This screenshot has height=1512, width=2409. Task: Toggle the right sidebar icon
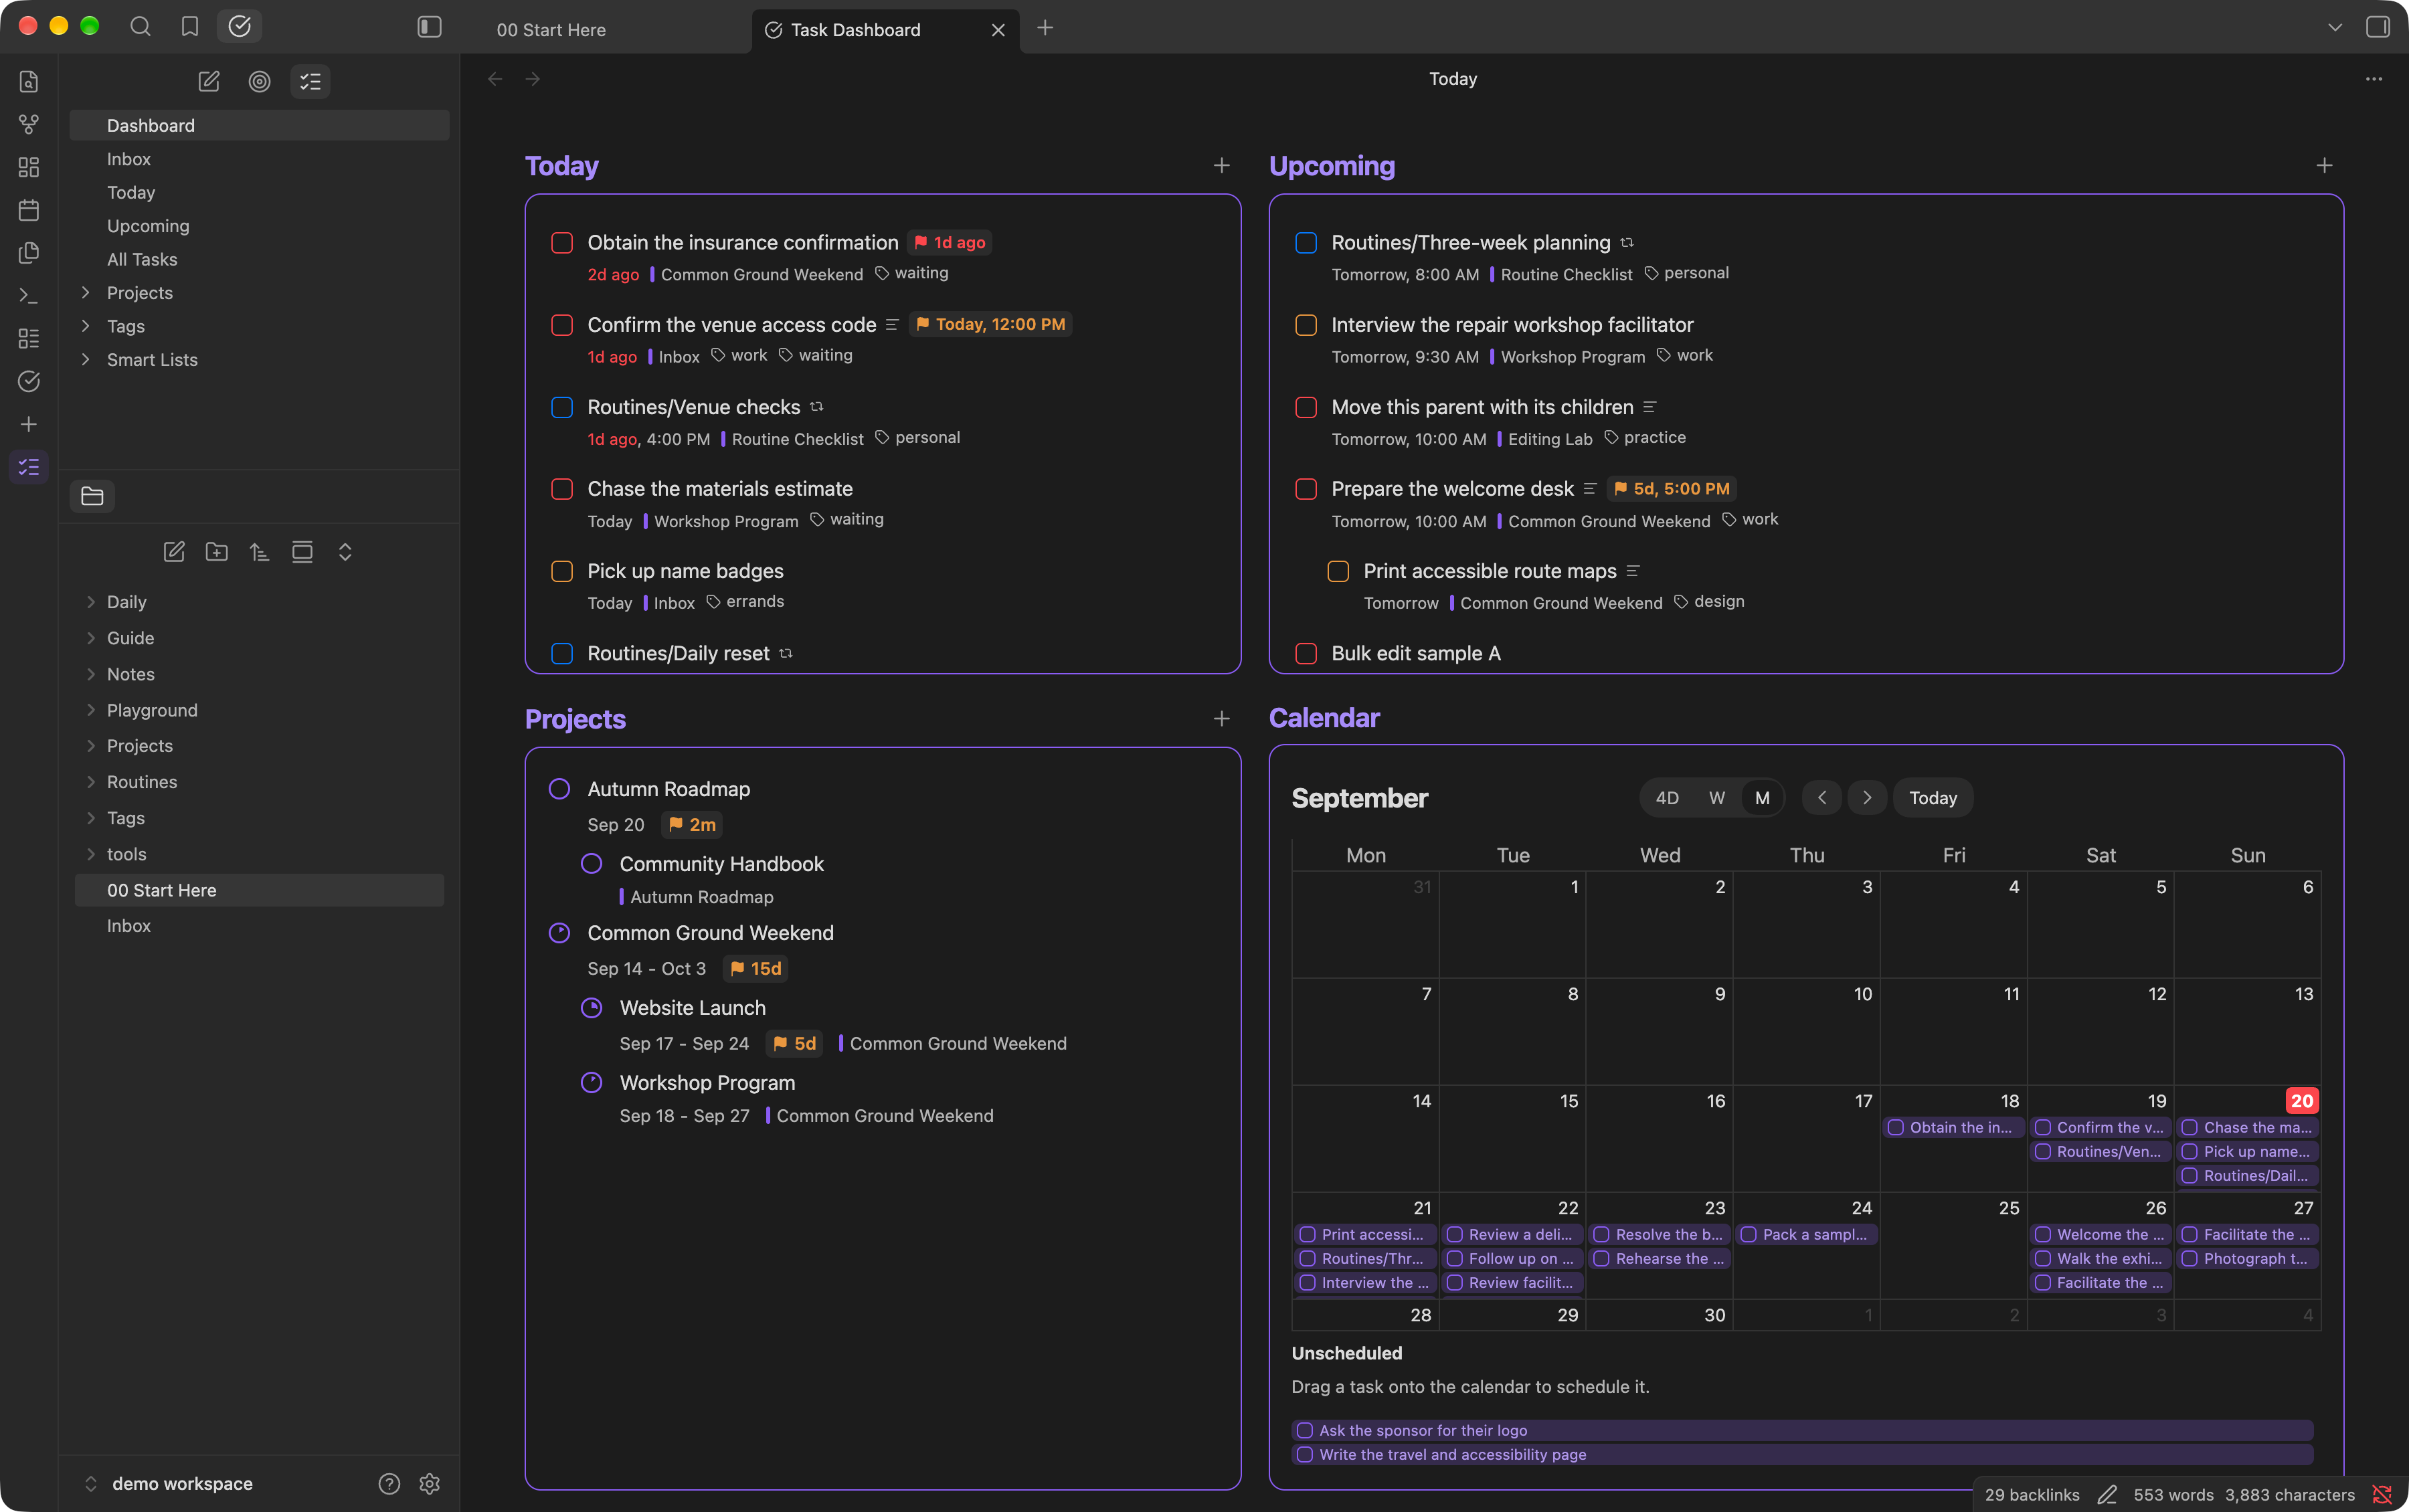2378,27
